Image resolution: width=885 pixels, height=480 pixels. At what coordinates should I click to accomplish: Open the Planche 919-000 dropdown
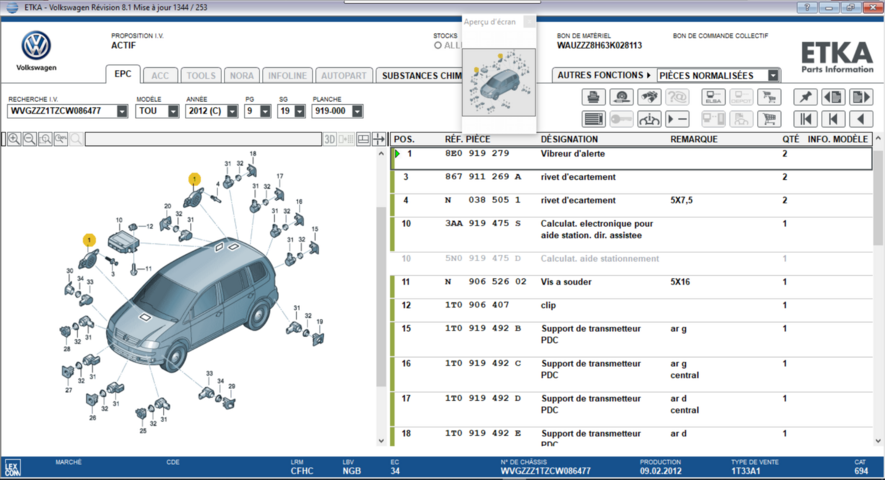357,111
